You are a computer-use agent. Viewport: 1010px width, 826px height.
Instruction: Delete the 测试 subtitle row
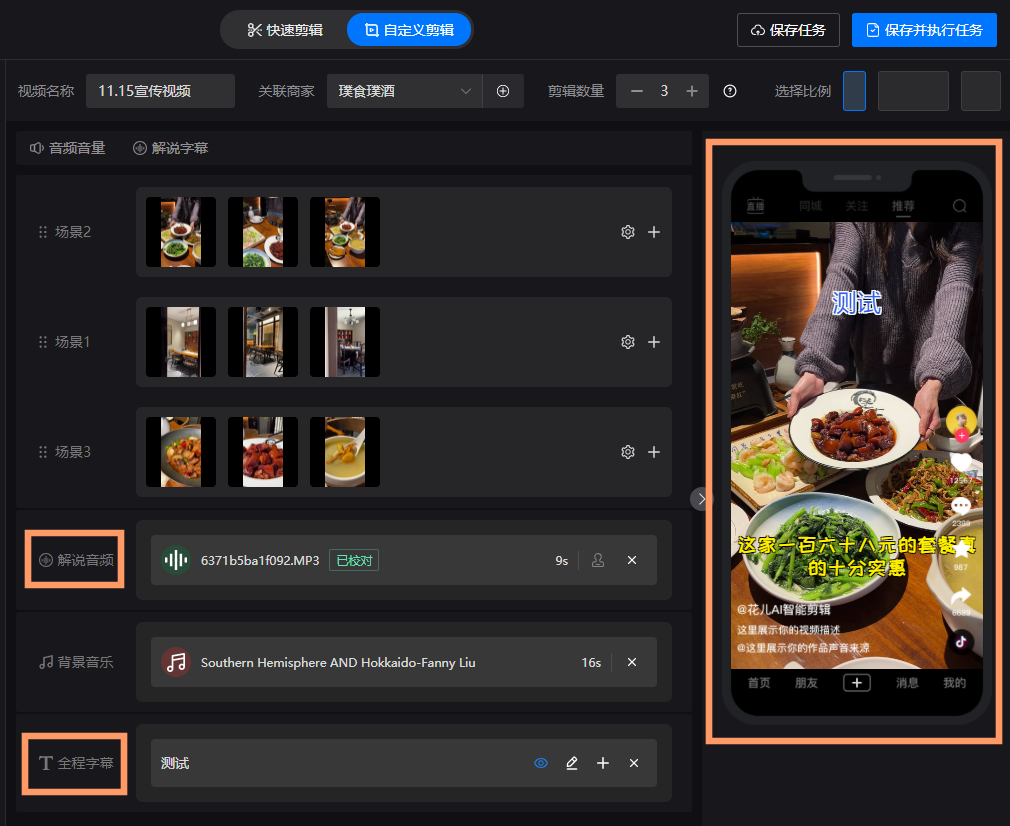click(634, 764)
